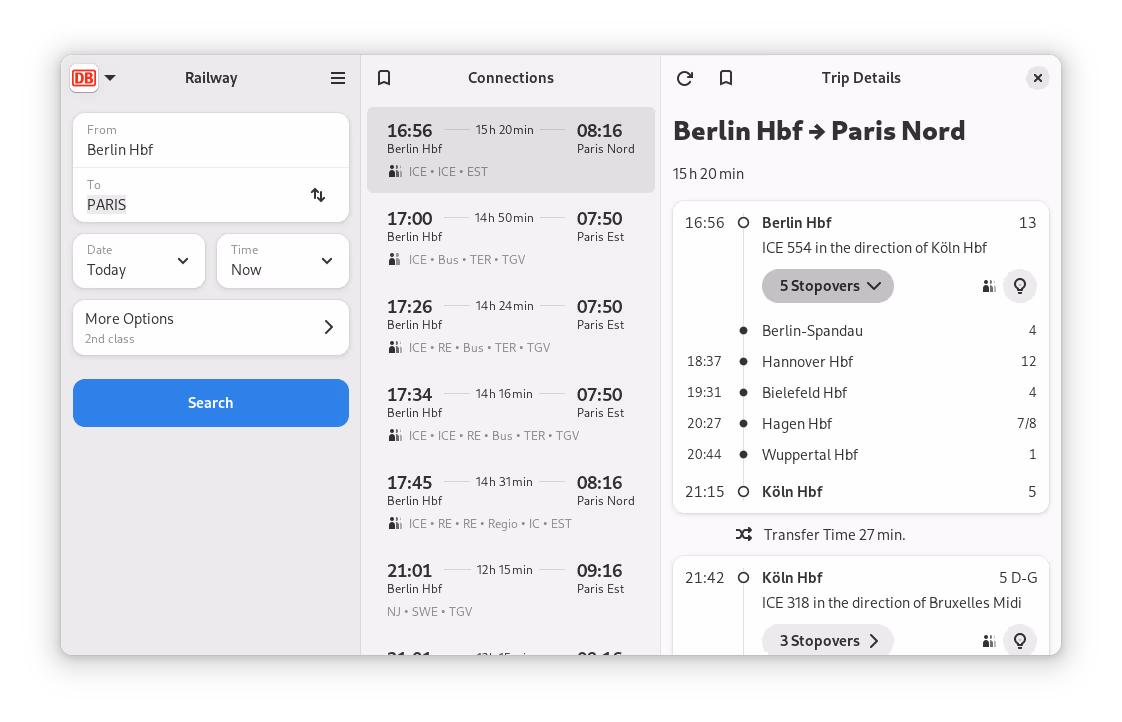The height and width of the screenshot is (722, 1122).
Task: Collapse the 5 Stopovers list
Action: (828, 286)
